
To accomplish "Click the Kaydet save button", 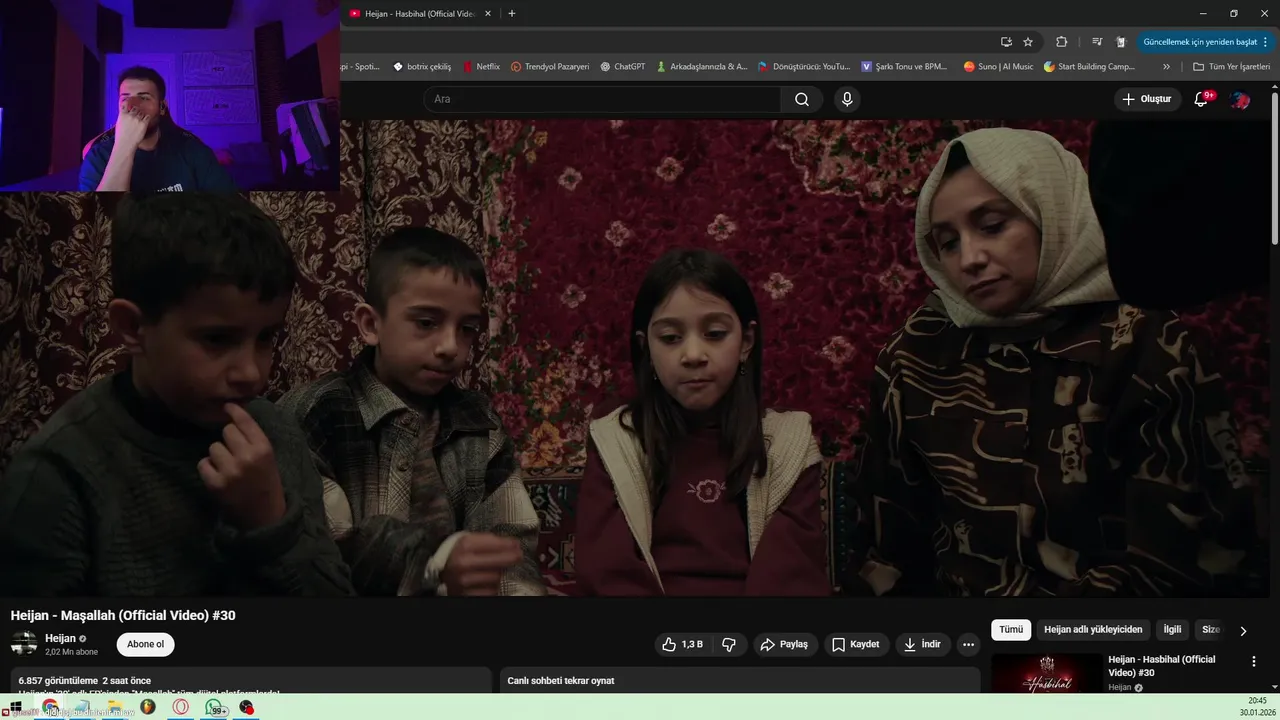I will click(x=856, y=644).
